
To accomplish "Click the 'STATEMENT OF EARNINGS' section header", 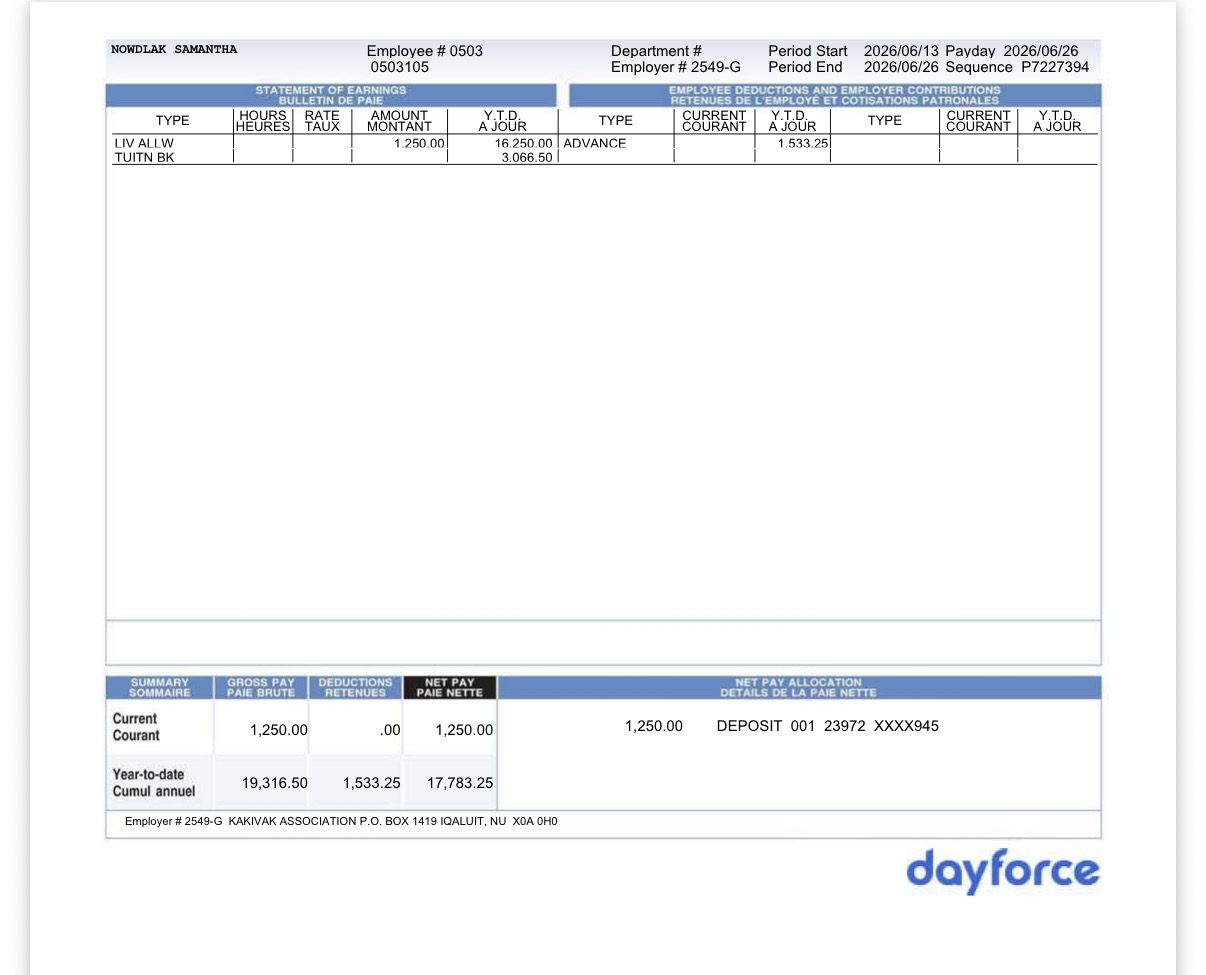I will click(331, 96).
